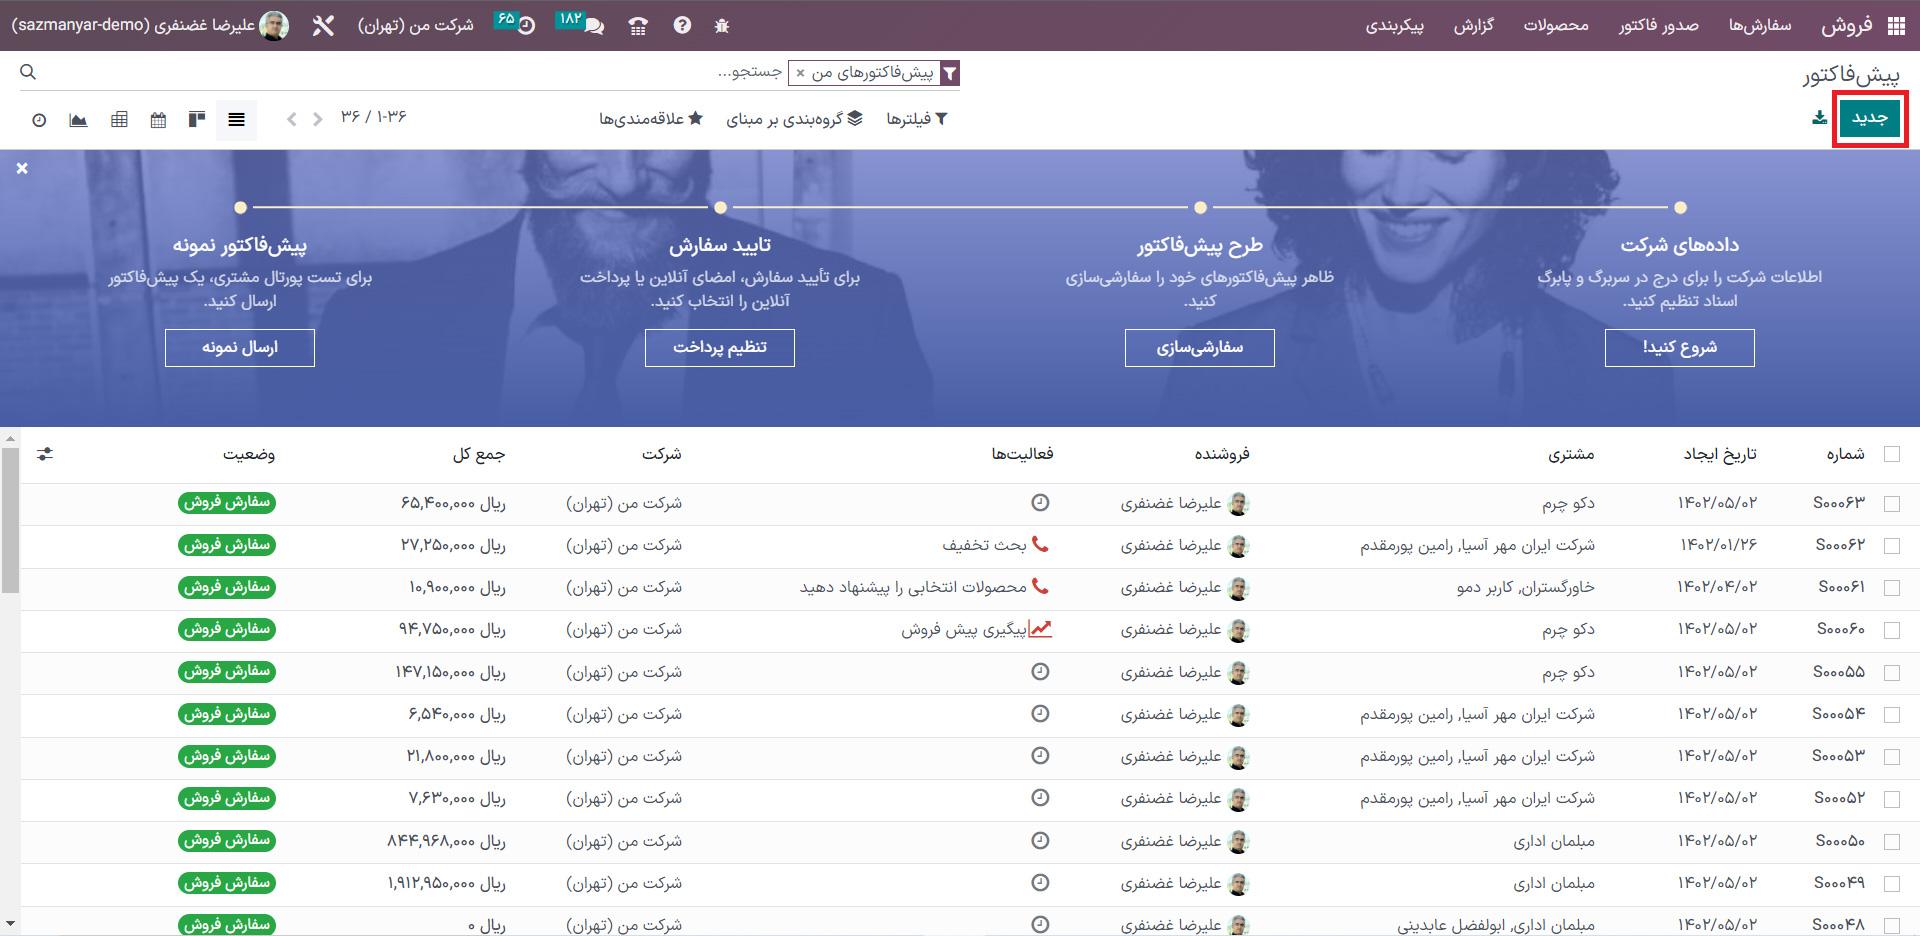Viewport: 1920px width, 936px height.
Task: Open company switcher شرکت من (تهران)
Action: pos(416,26)
